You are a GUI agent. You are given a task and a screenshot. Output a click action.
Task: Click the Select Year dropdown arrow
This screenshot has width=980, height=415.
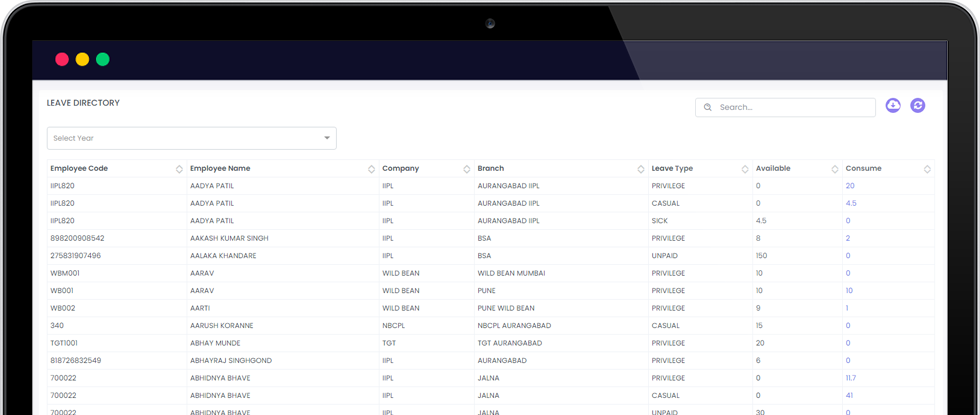pyautogui.click(x=326, y=138)
